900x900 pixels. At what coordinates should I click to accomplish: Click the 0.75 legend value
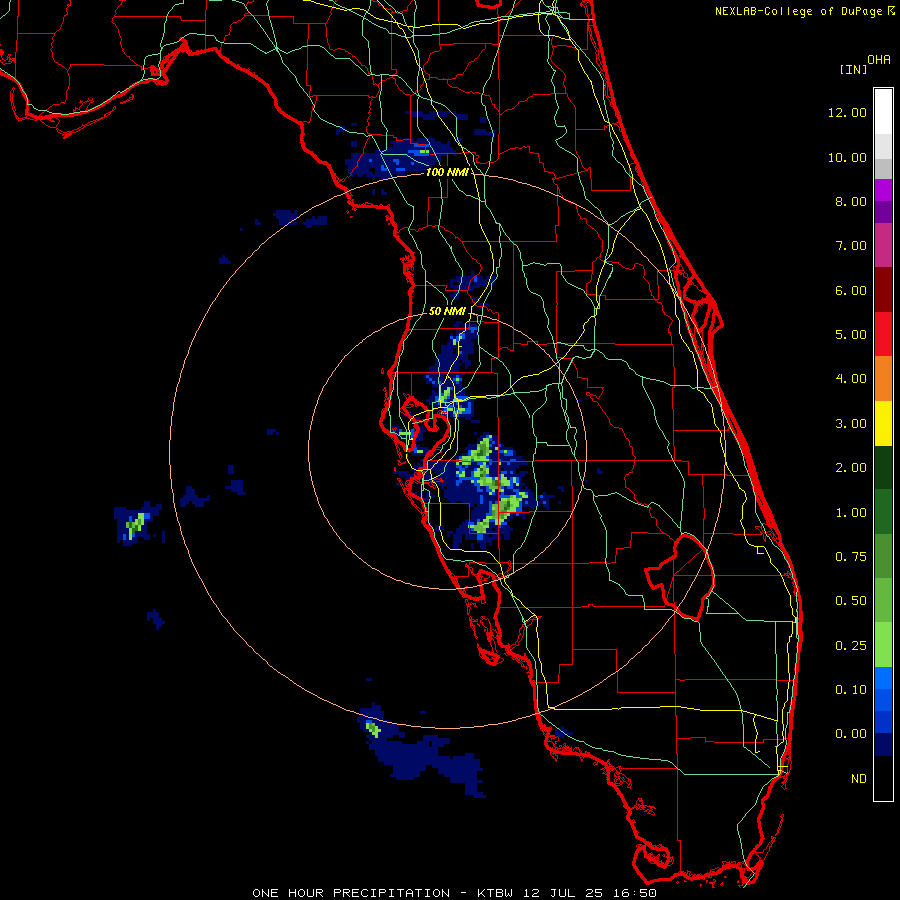pyautogui.click(x=851, y=557)
